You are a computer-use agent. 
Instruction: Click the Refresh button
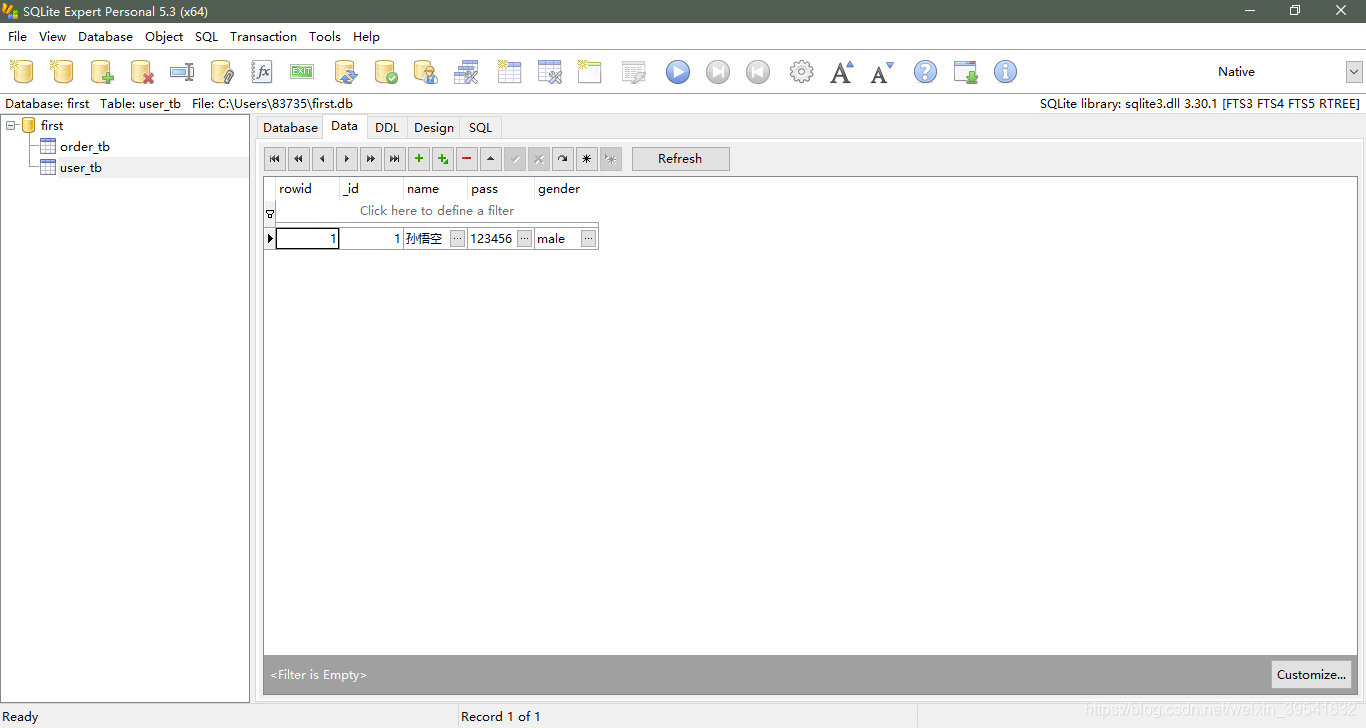pyautogui.click(x=681, y=159)
